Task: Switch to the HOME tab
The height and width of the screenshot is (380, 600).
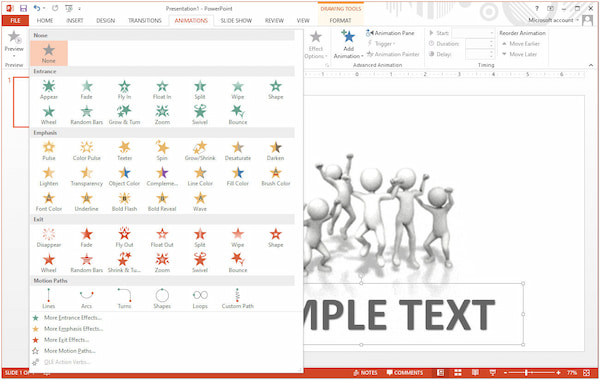Action: (x=45, y=20)
